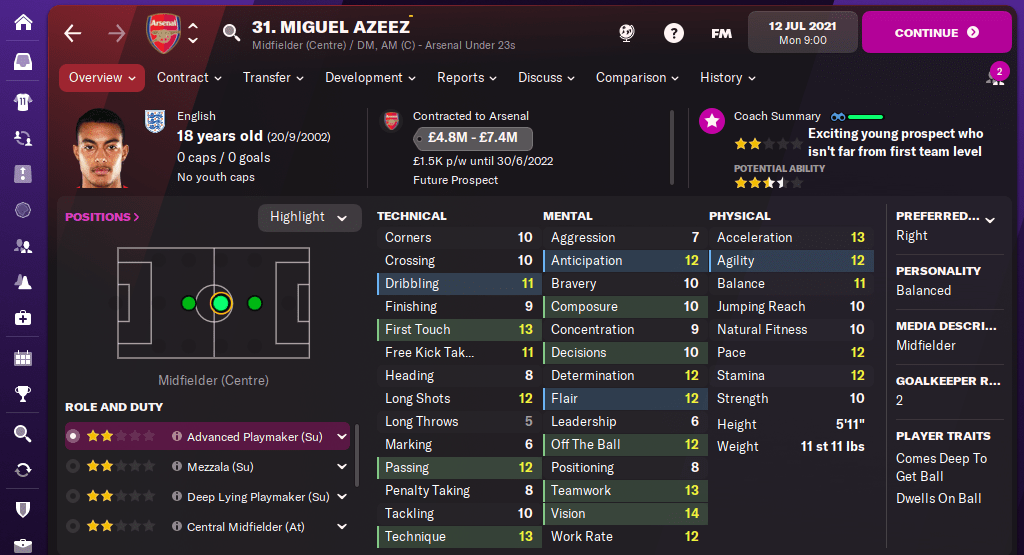
Task: Click the Home icon in sidebar
Action: click(x=23, y=22)
